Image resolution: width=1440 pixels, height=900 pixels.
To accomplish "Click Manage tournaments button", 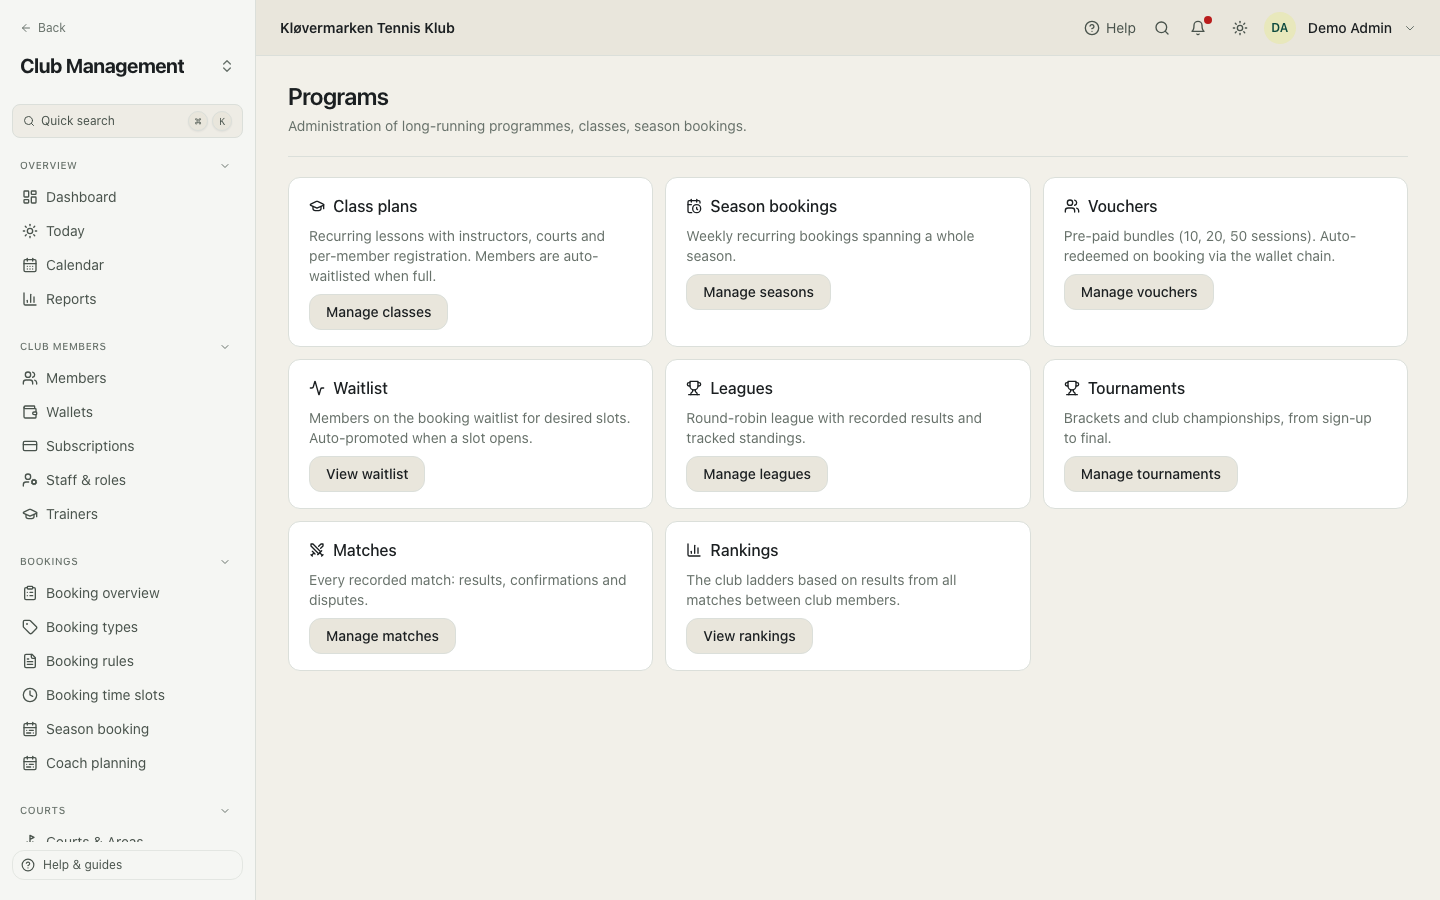I will tap(1150, 474).
